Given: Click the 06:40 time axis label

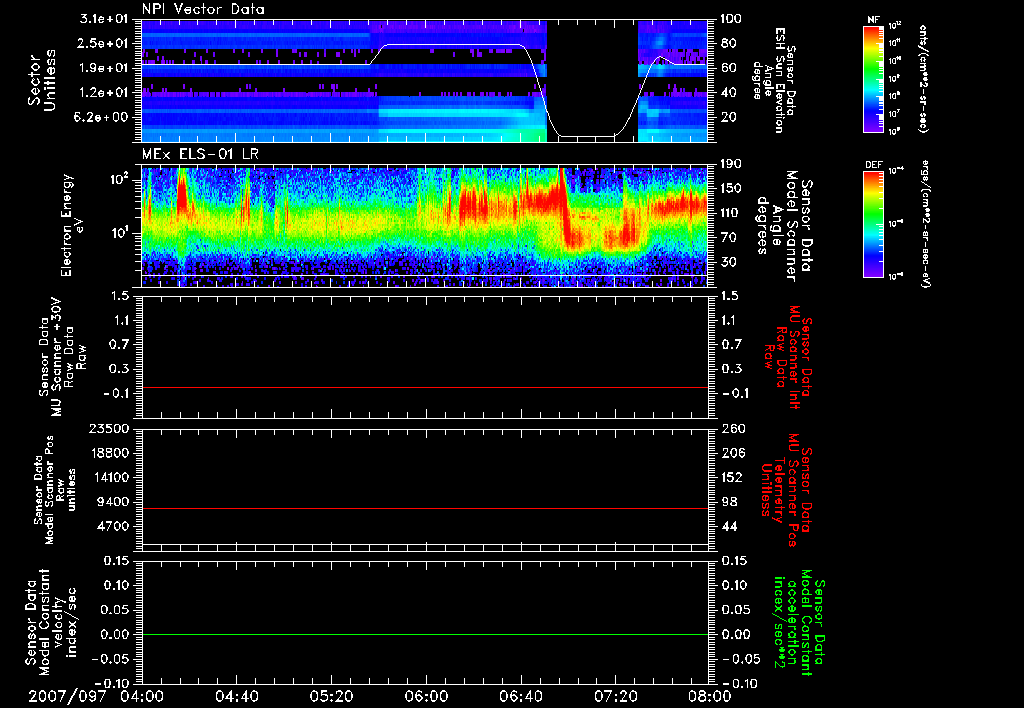Looking at the screenshot, I should point(519,696).
